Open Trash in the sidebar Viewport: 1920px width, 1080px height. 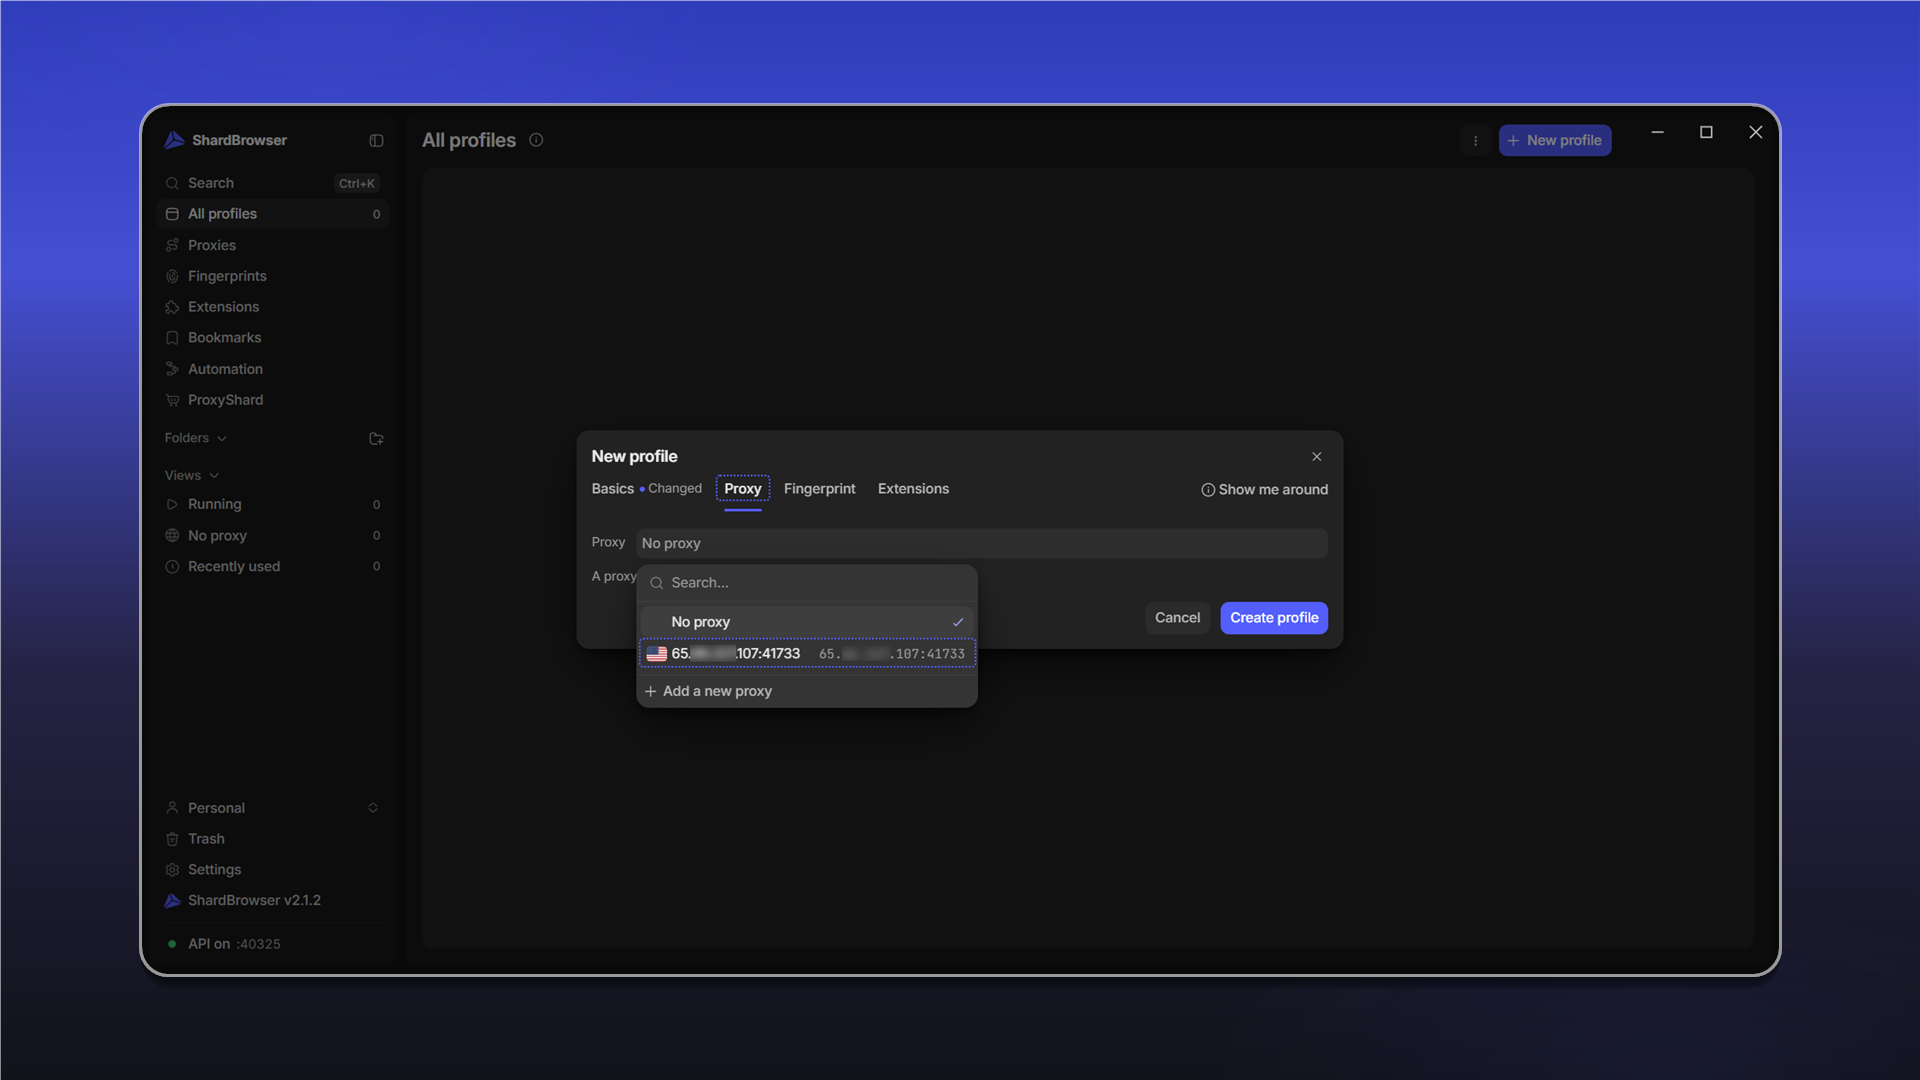[272, 839]
